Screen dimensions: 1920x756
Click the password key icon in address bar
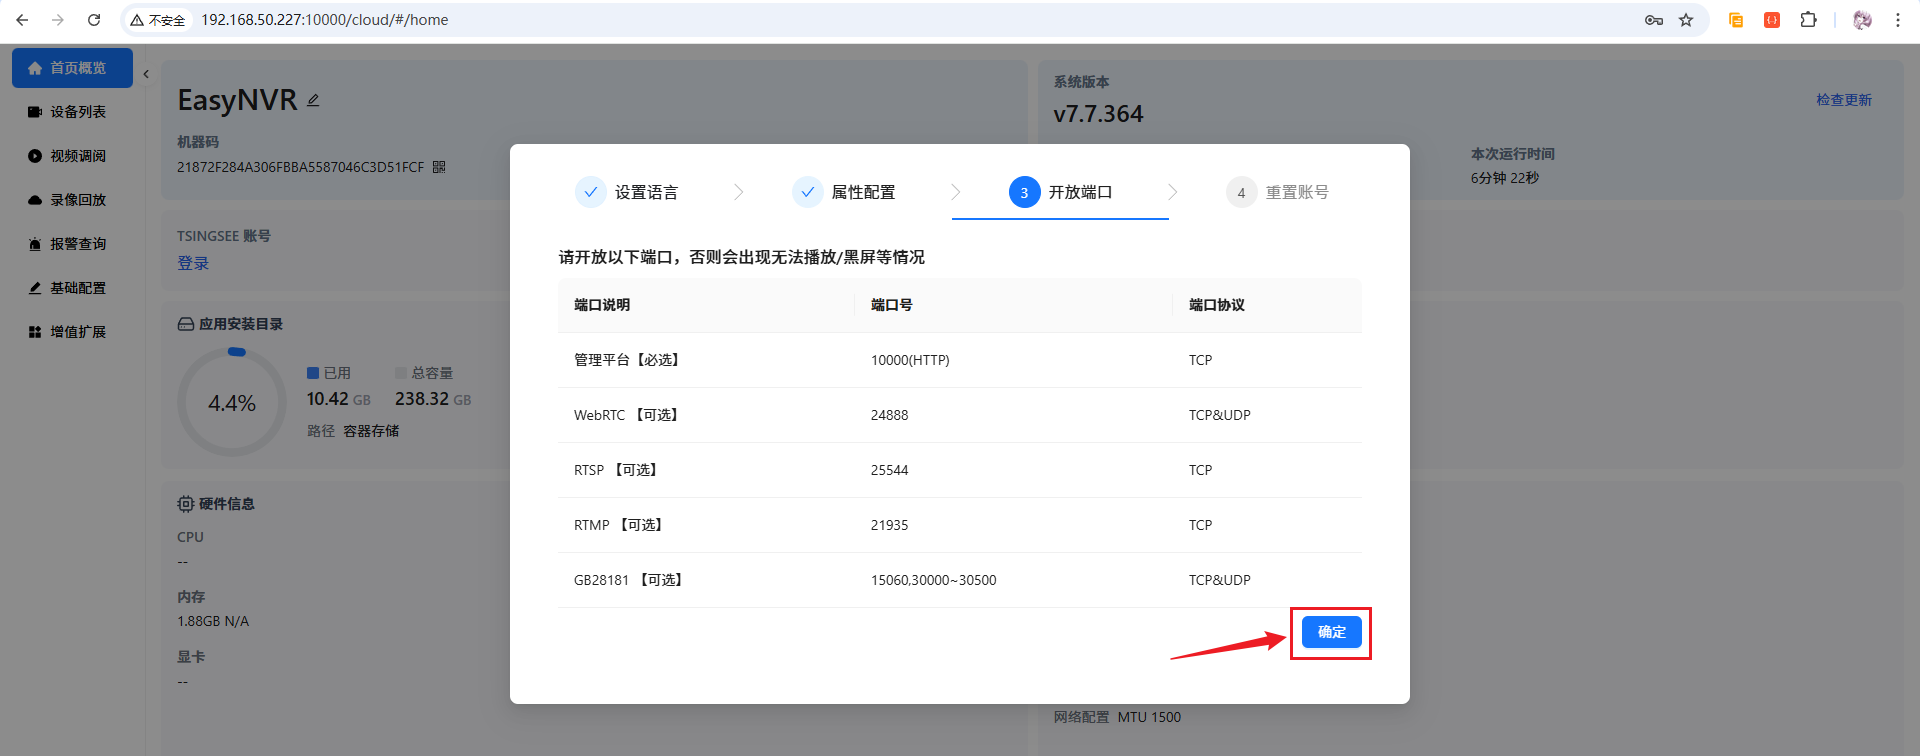point(1654,20)
